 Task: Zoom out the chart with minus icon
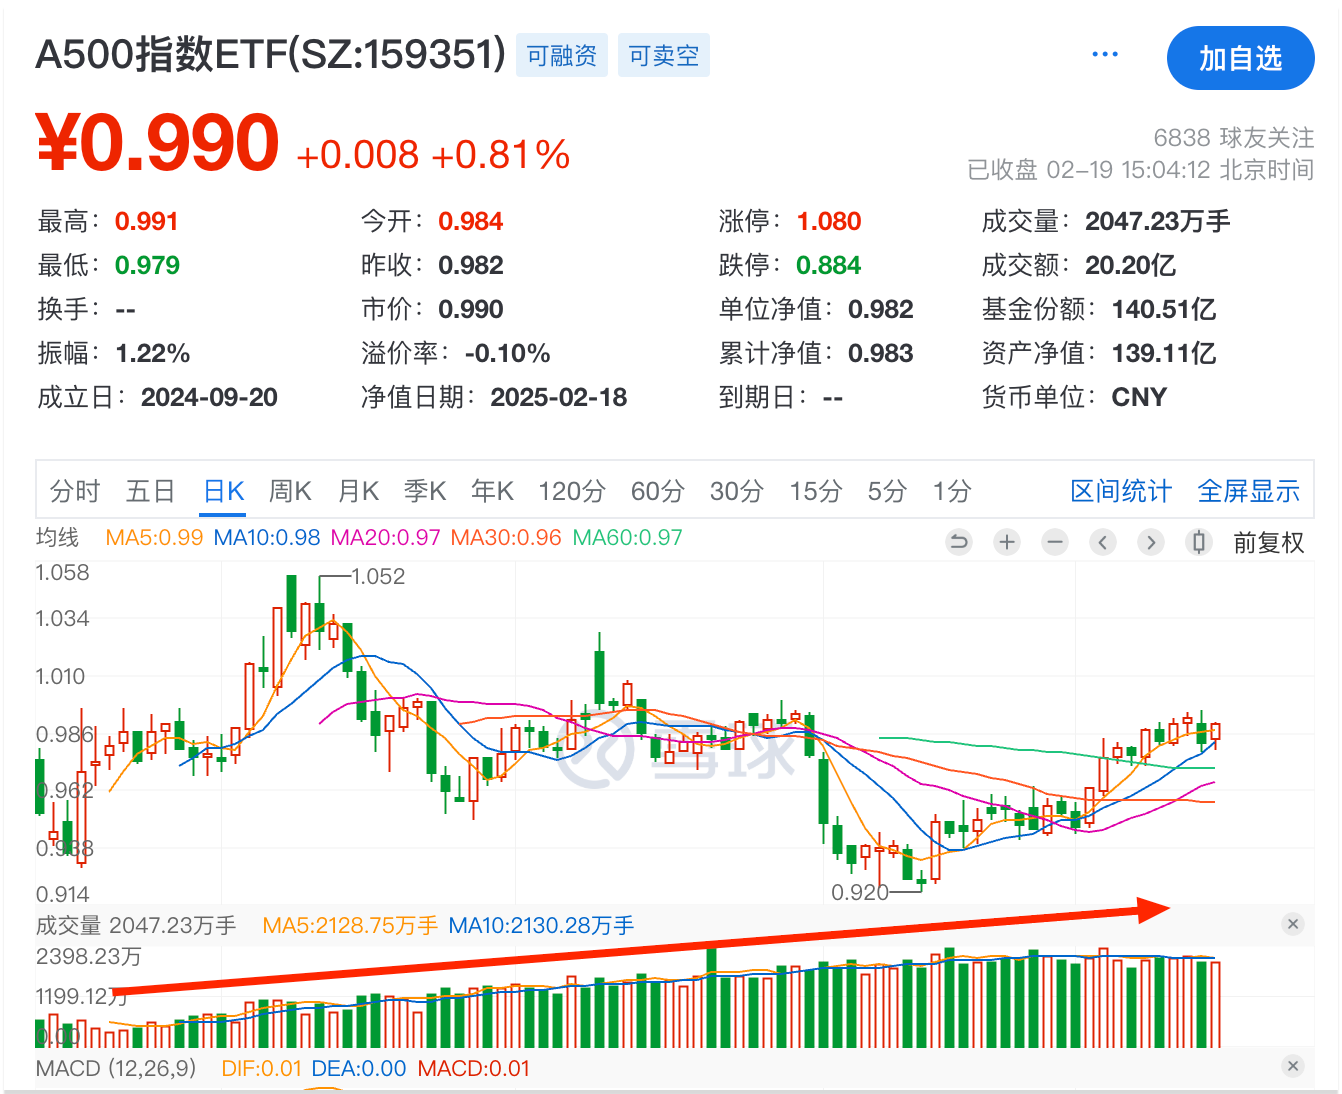pos(1055,542)
